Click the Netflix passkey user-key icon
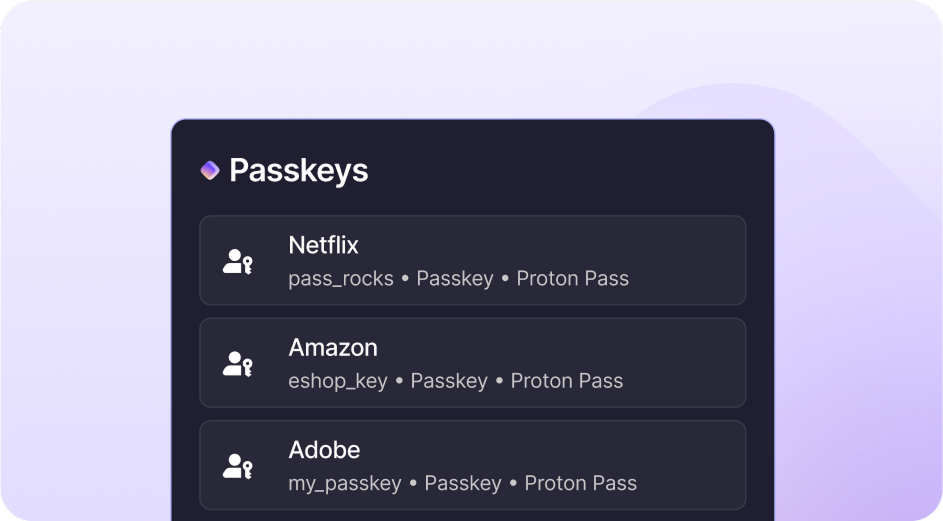The image size is (943, 521). [x=237, y=263]
